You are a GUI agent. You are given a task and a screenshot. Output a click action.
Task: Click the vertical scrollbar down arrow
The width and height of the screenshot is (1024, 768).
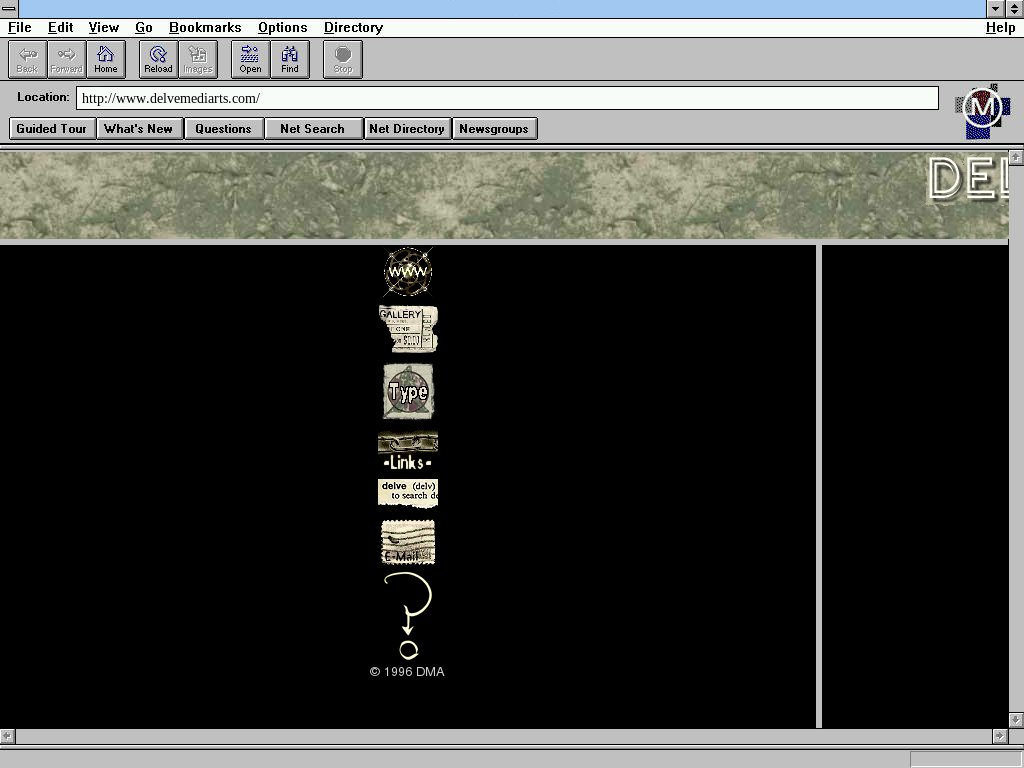coord(1016,720)
